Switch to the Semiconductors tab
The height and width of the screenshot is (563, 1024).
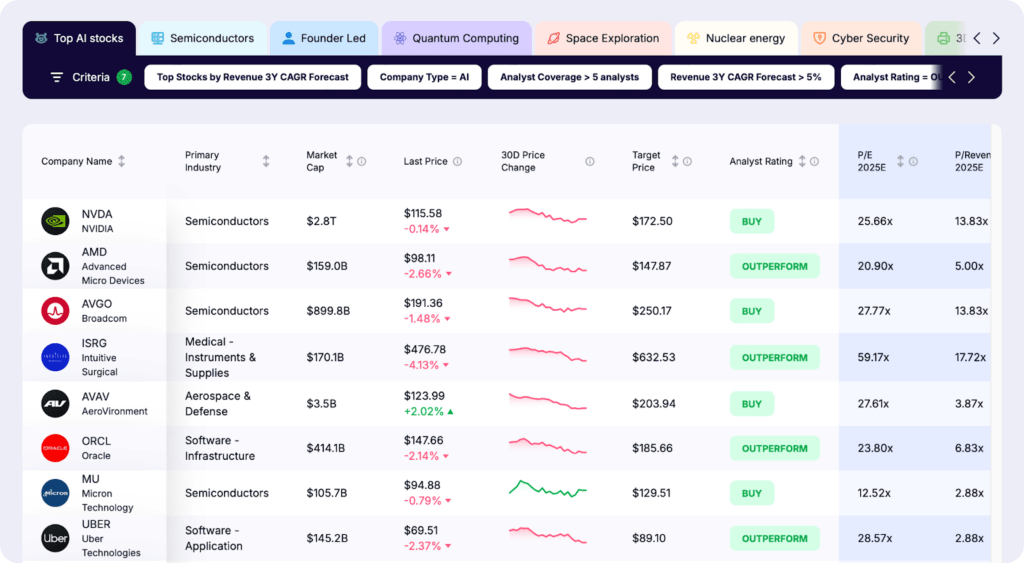coord(202,38)
